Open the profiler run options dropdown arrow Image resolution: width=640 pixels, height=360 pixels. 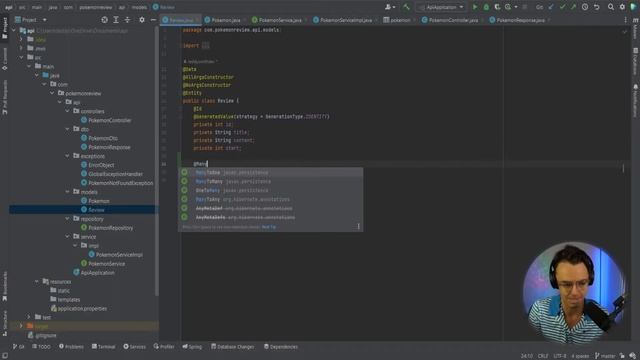[x=516, y=7]
